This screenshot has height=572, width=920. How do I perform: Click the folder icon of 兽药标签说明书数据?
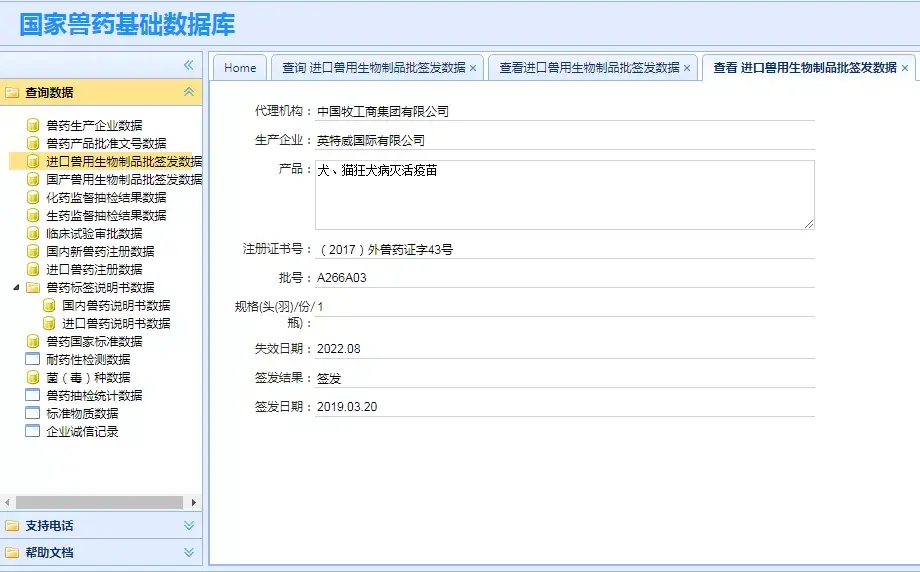33,287
